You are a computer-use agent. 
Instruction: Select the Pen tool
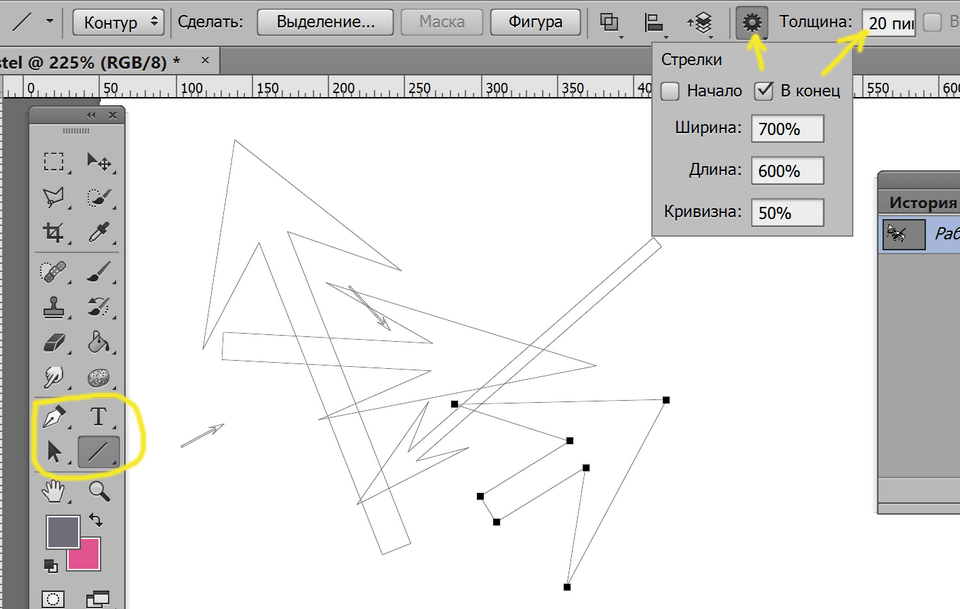[53, 416]
